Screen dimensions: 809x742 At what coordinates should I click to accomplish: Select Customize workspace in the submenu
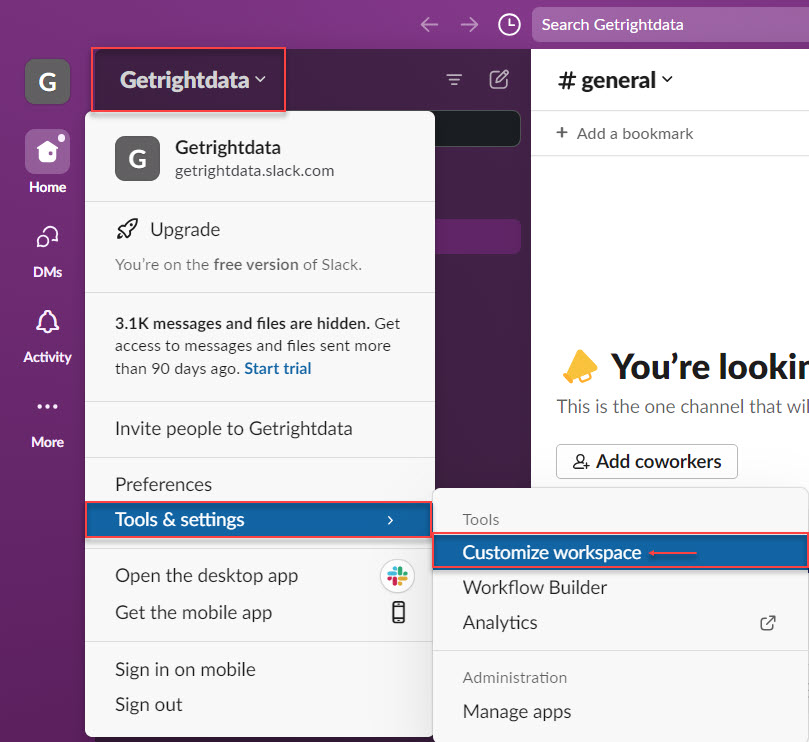620,553
